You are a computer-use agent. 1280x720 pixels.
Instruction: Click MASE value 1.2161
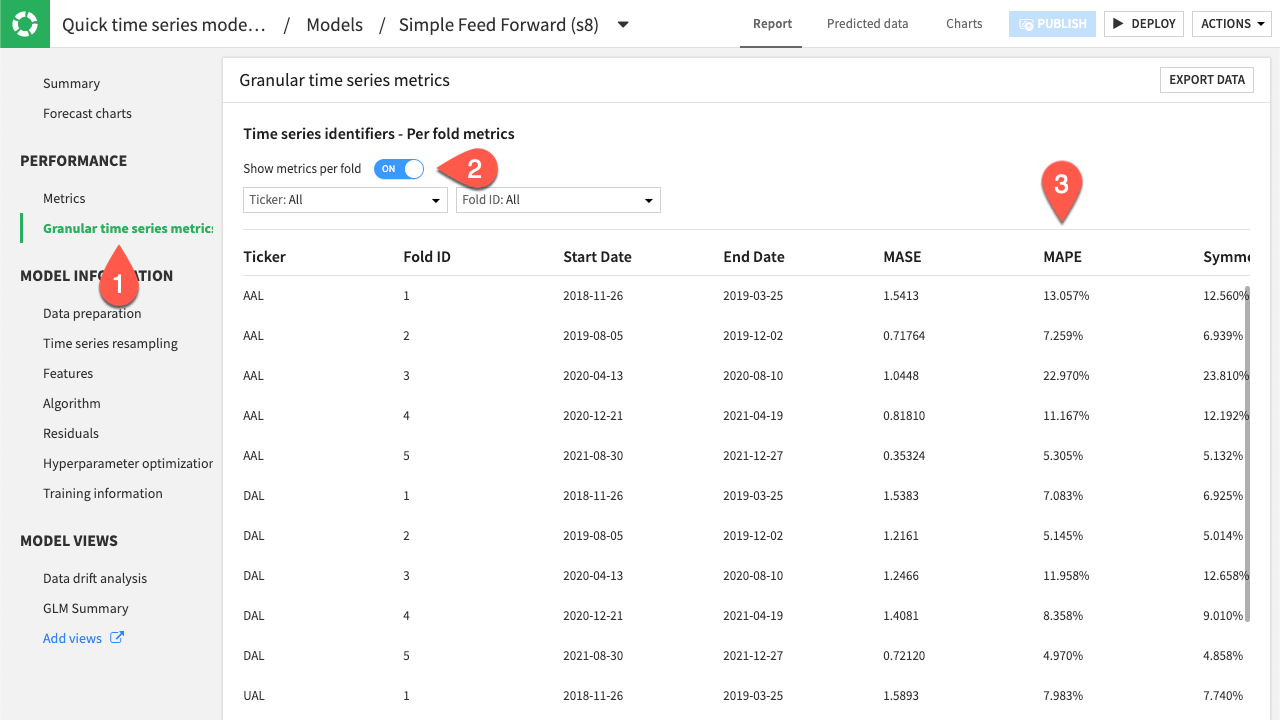click(901, 536)
